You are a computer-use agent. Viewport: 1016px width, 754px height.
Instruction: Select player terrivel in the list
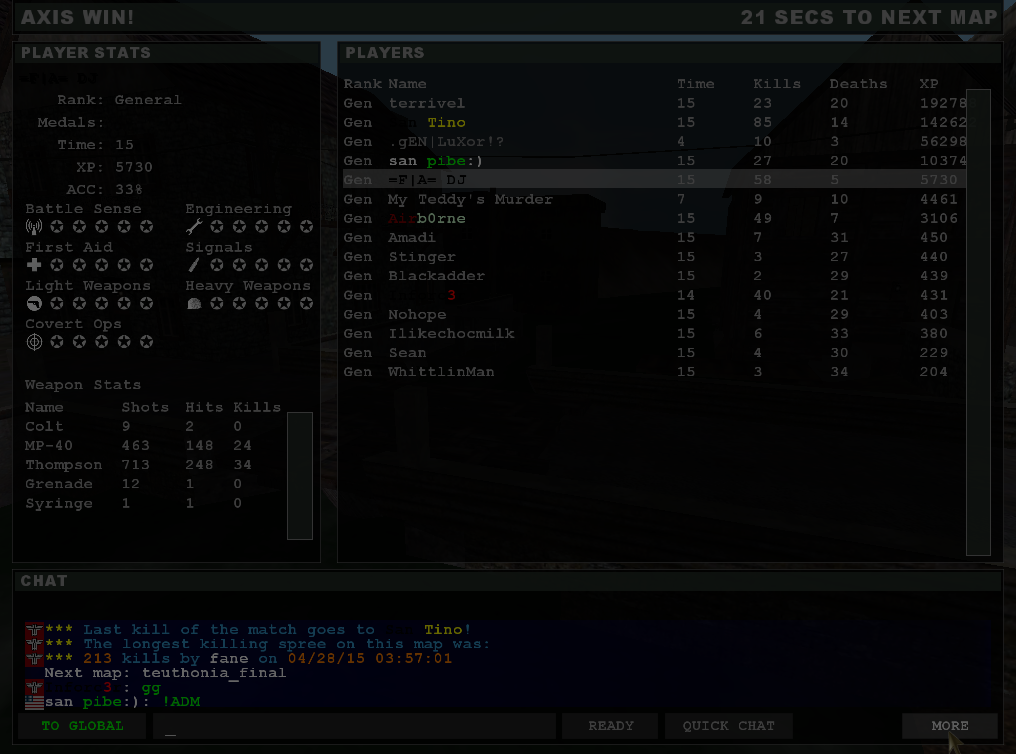654,103
